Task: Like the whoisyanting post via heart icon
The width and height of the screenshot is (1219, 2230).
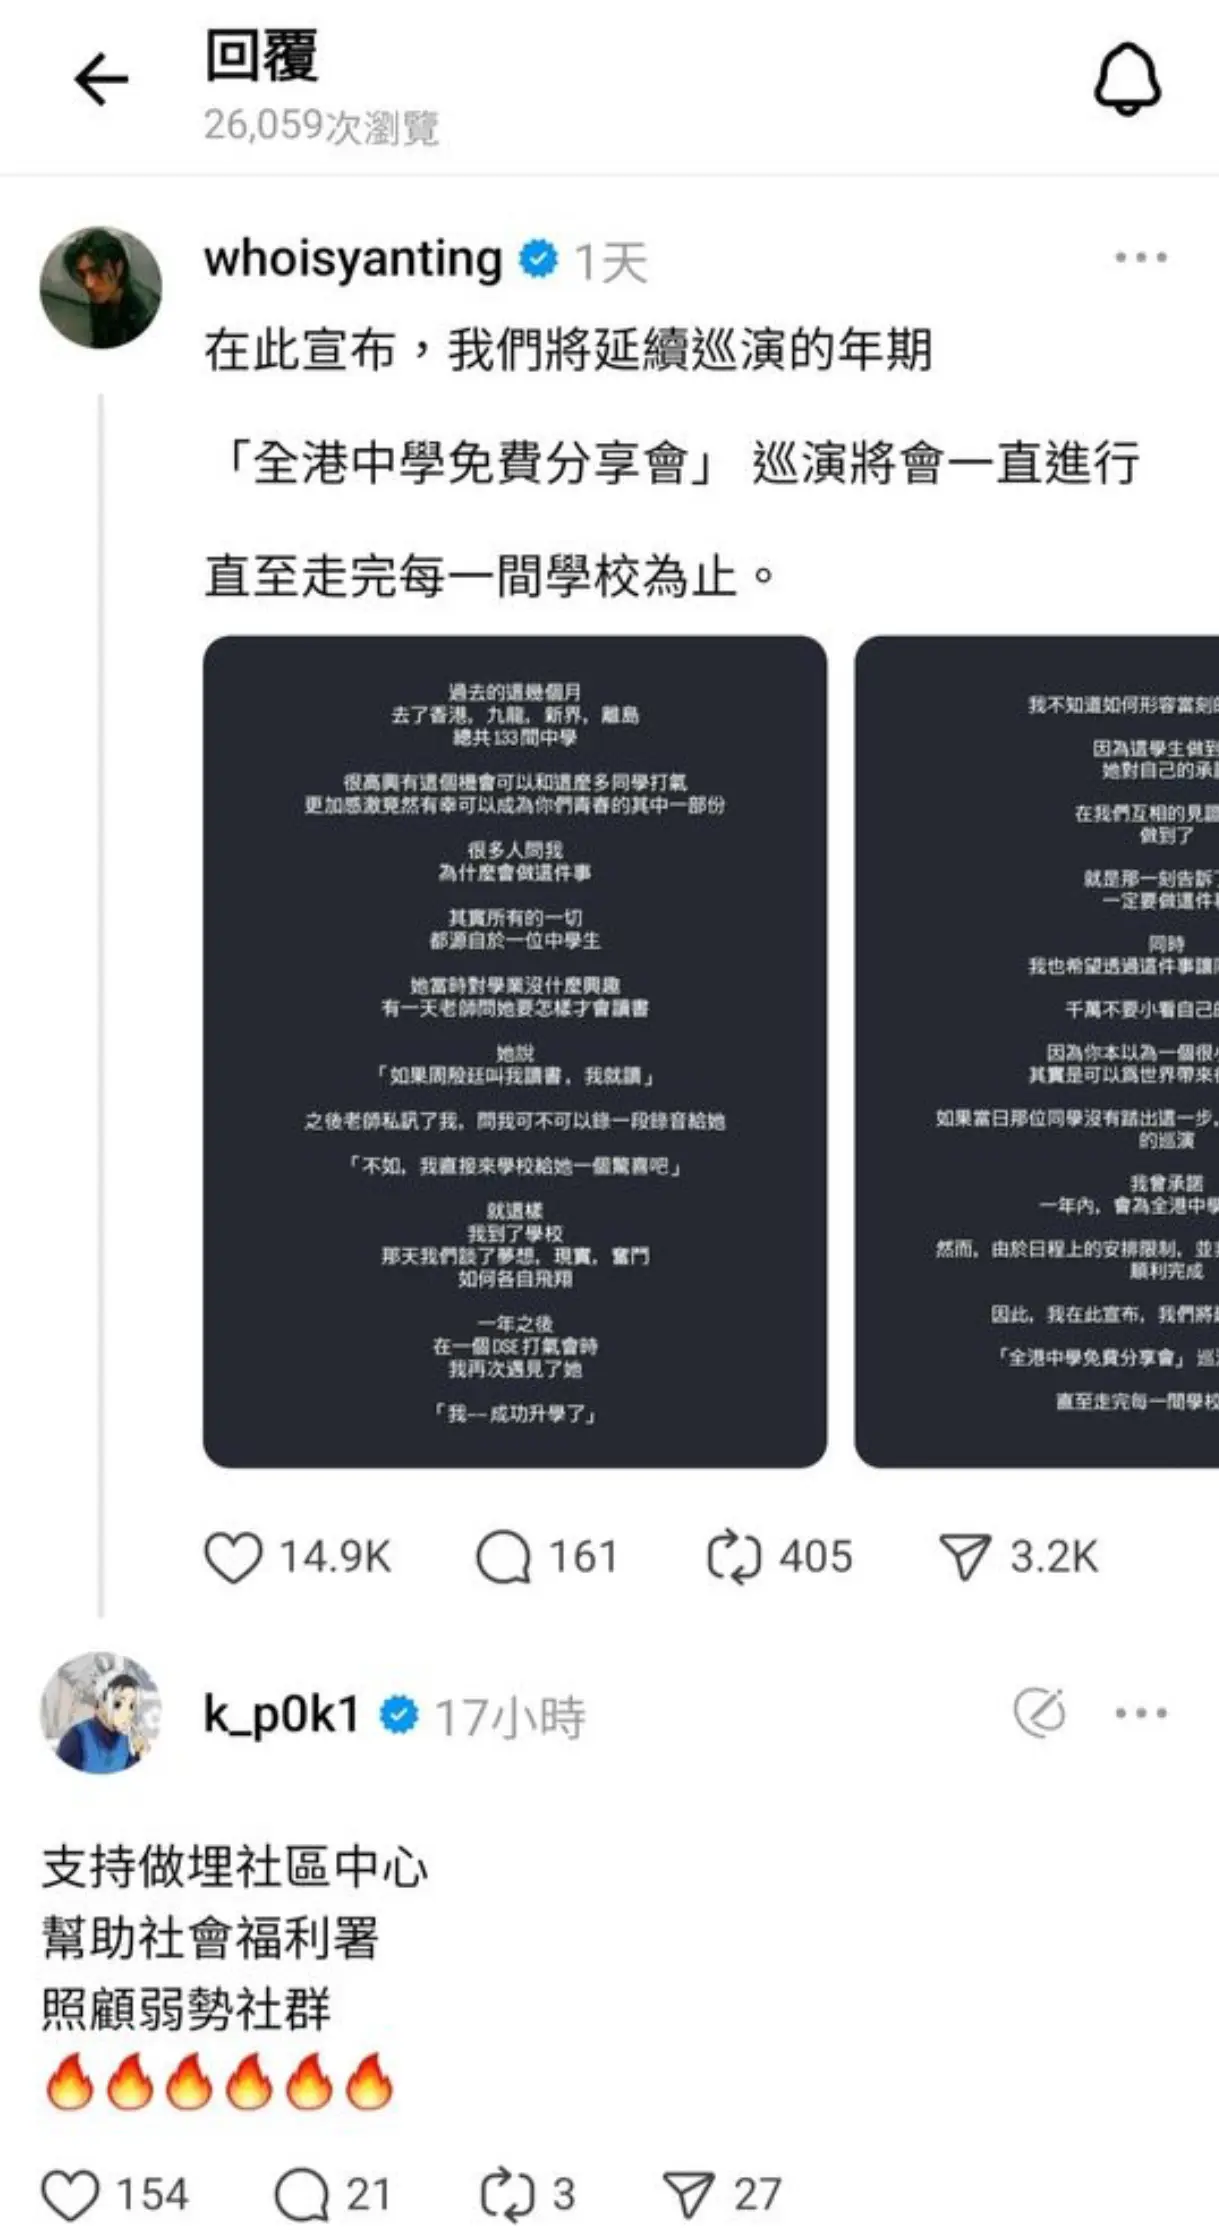Action: pyautogui.click(x=233, y=1558)
